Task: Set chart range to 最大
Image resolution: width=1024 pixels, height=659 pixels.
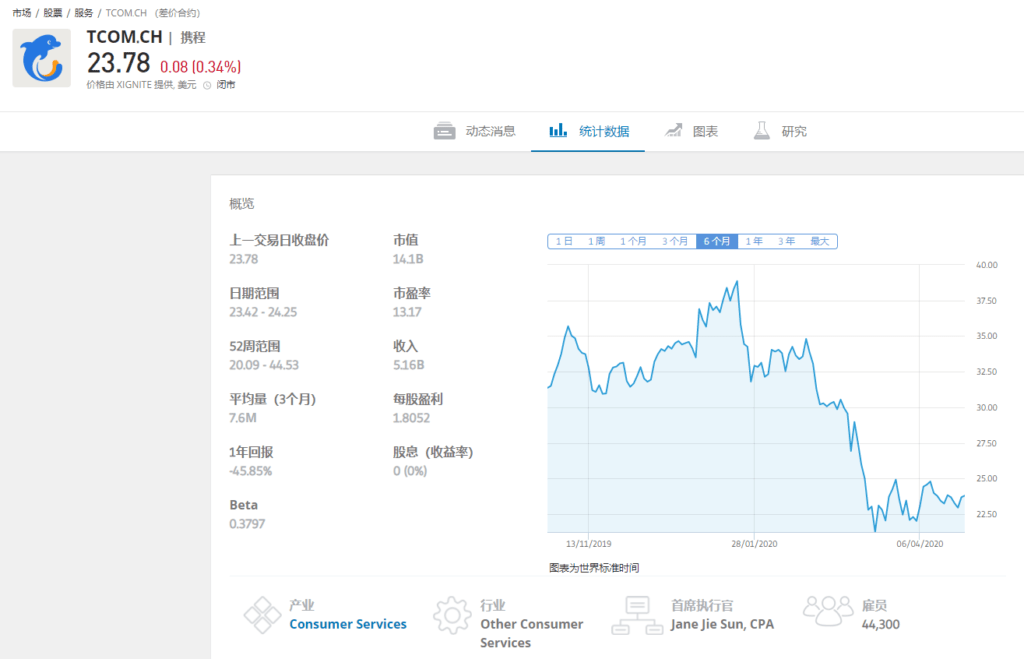Action: click(820, 241)
